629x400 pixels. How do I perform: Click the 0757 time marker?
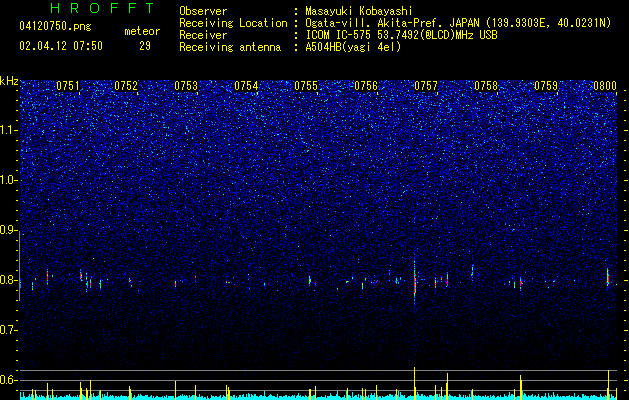426,86
